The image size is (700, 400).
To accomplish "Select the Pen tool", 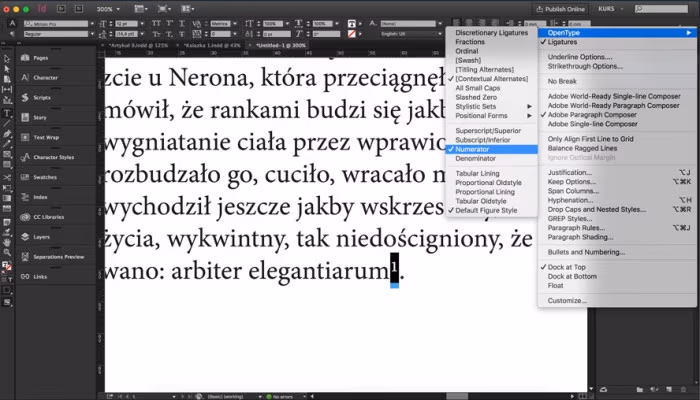I will pyautogui.click(x=7, y=134).
